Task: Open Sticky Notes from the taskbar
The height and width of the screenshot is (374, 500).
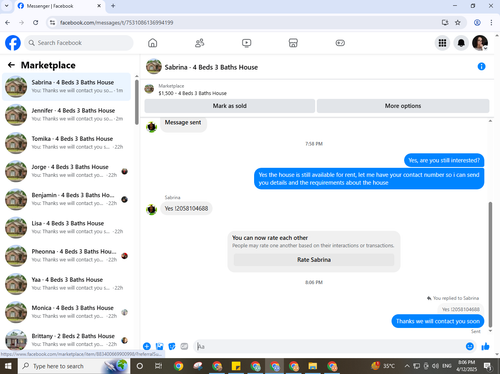Action: click(x=236, y=366)
